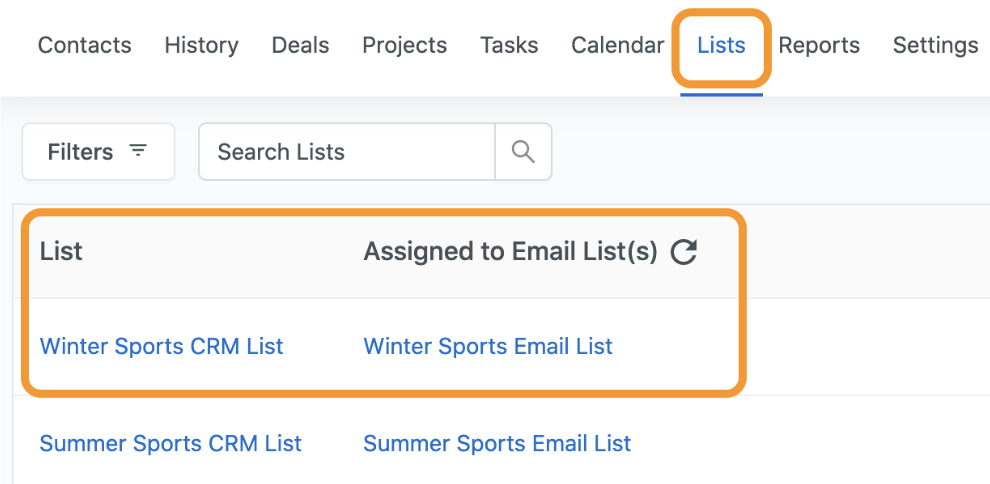Click the search magnifier icon

(x=523, y=152)
